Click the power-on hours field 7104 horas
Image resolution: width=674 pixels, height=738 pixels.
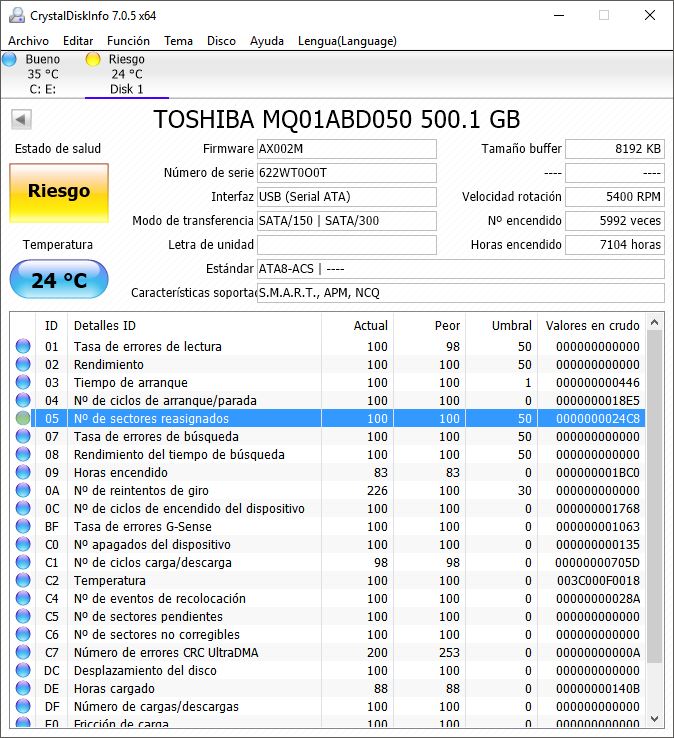615,245
